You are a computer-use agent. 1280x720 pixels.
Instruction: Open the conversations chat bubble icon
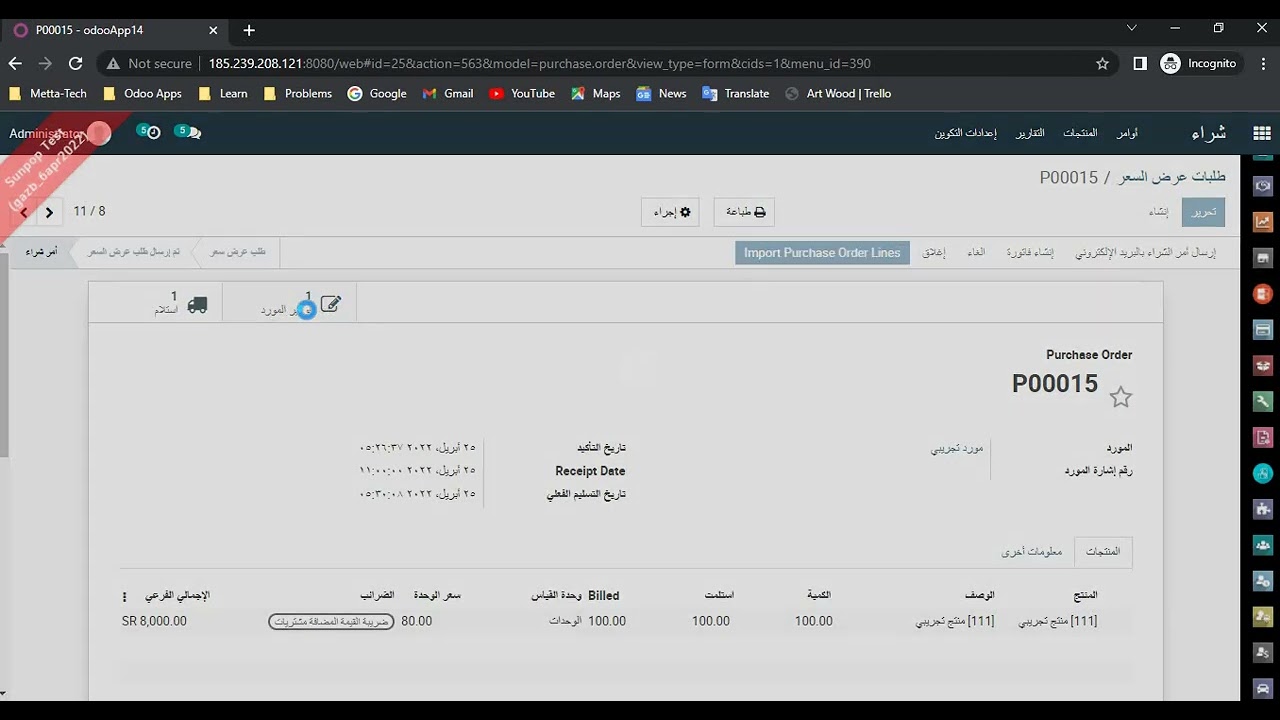click(x=188, y=132)
